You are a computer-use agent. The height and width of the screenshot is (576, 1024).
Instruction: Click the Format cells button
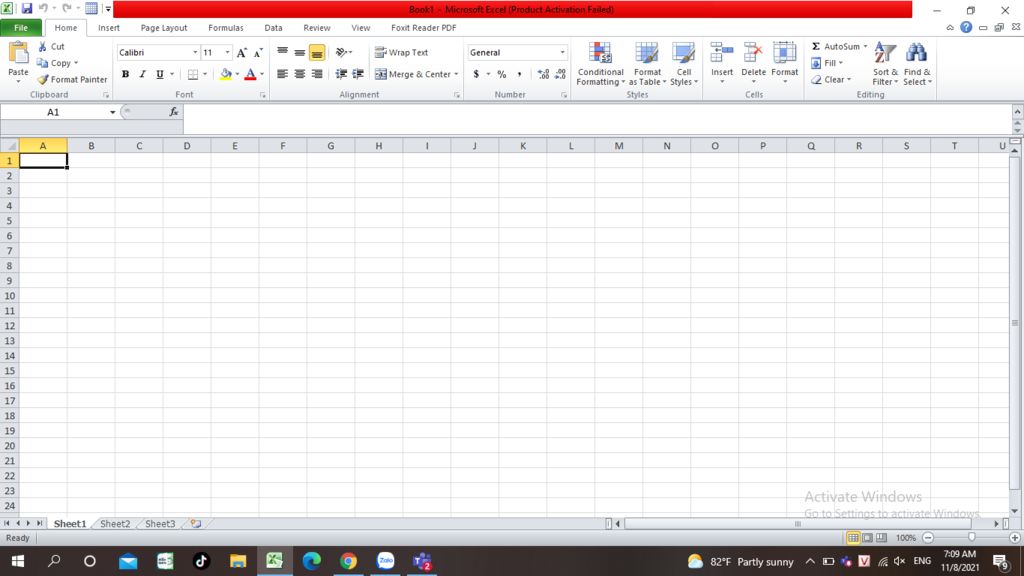point(784,63)
